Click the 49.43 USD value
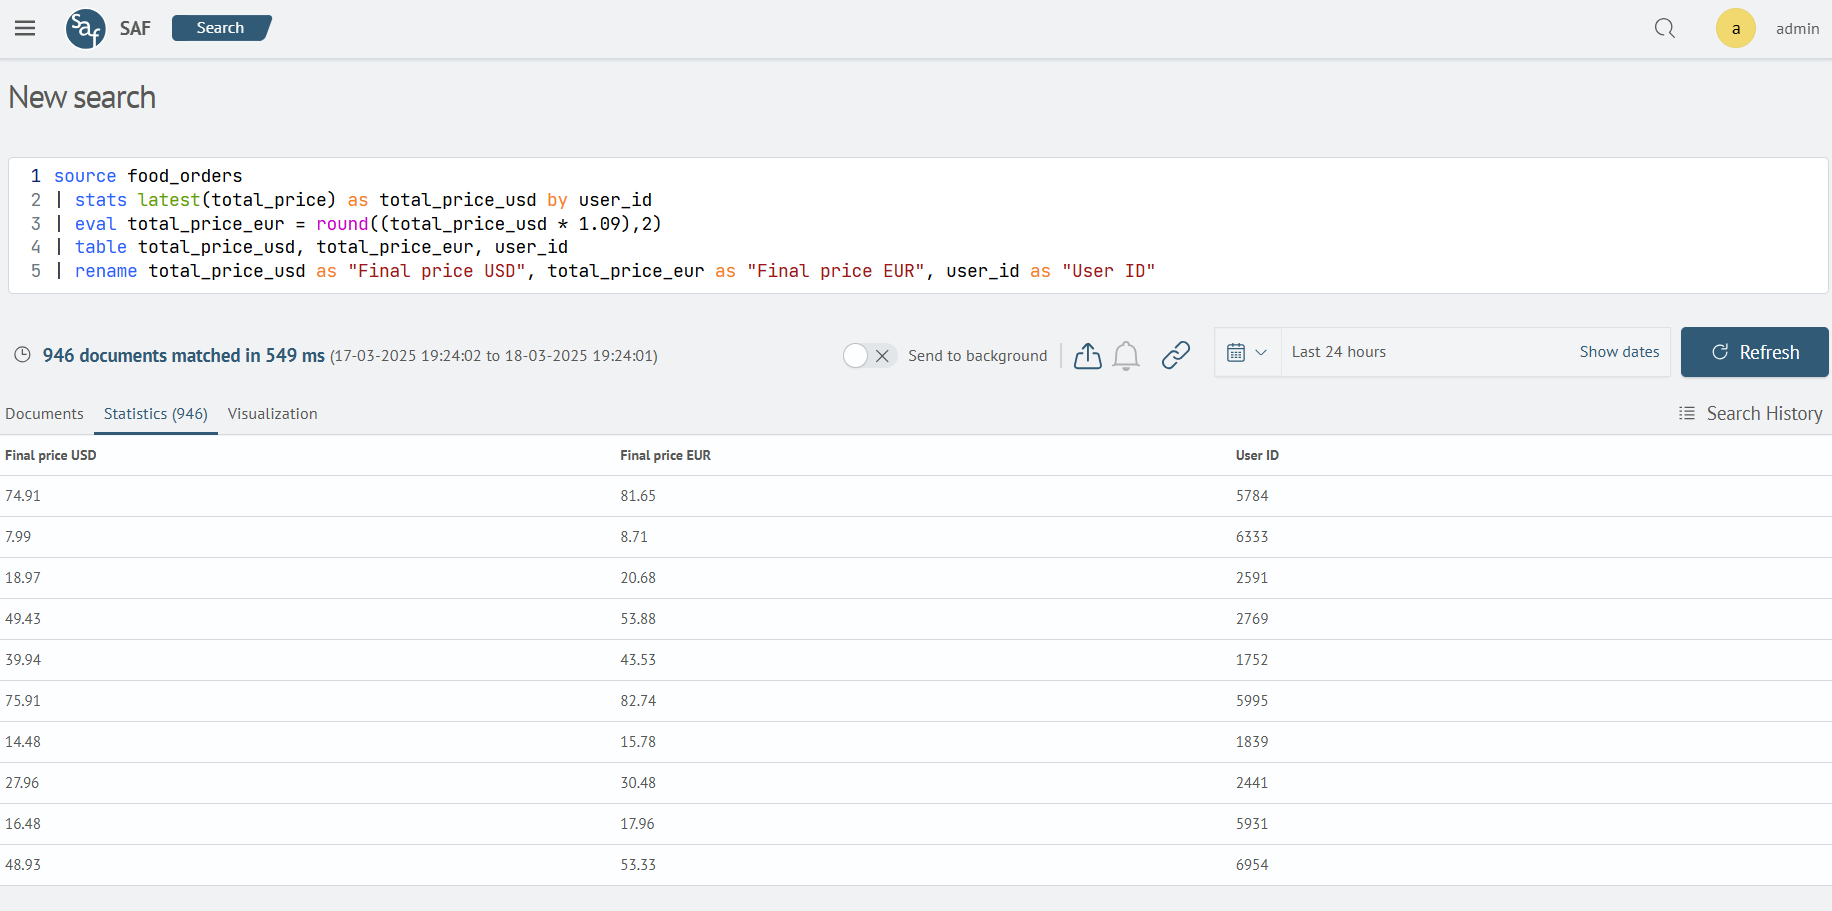This screenshot has height=911, width=1832. click(x=23, y=619)
